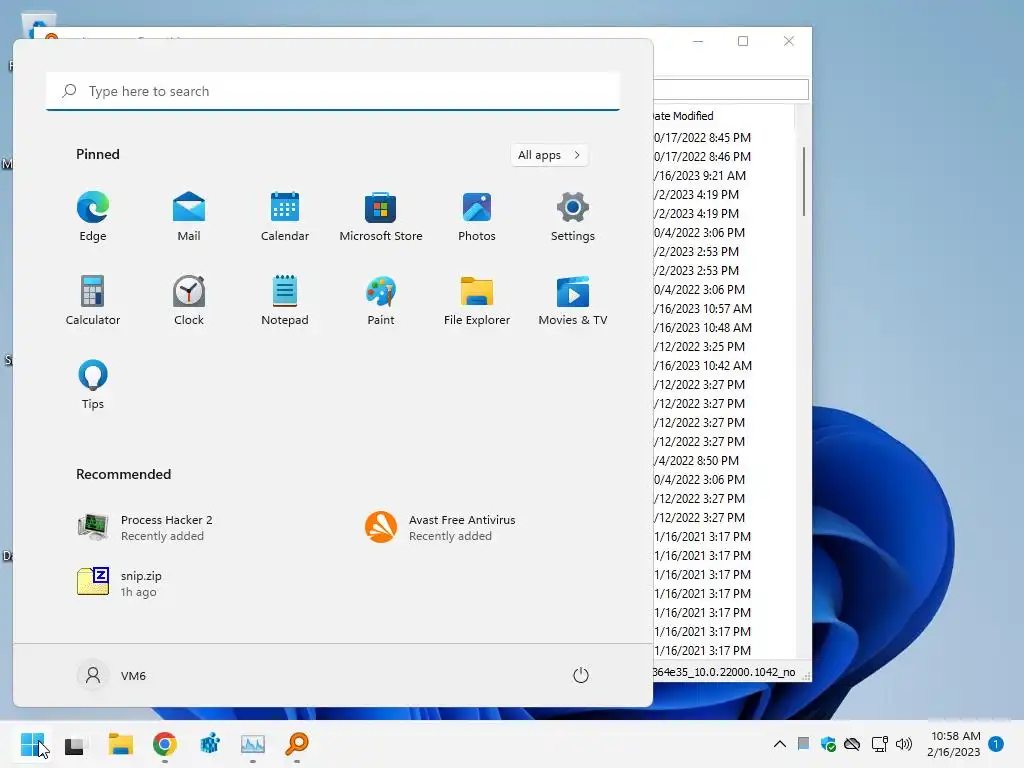Image resolution: width=1024 pixels, height=768 pixels.
Task: Open File Explorer pinned app
Action: 477,300
